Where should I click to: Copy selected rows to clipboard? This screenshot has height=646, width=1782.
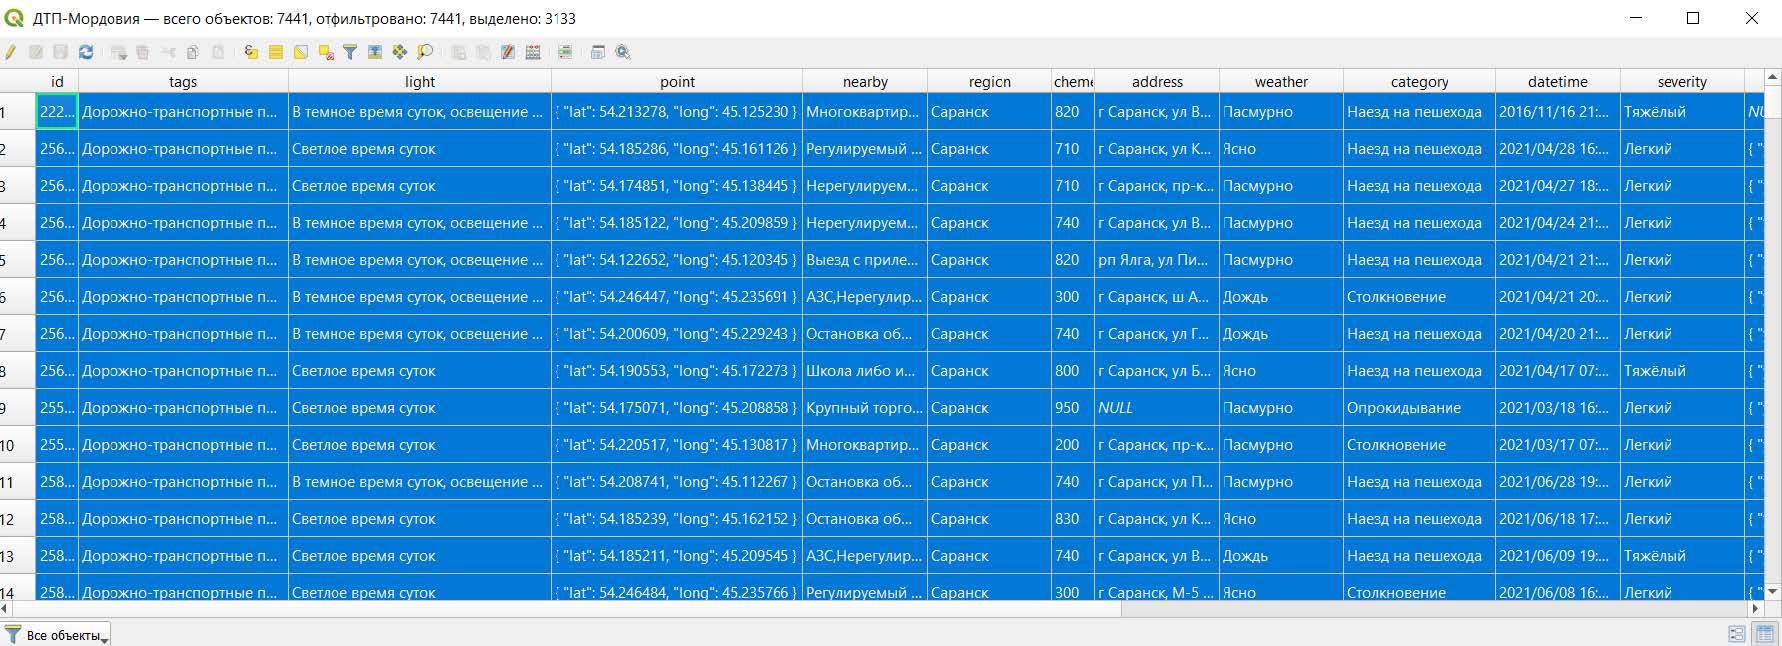click(x=193, y=52)
